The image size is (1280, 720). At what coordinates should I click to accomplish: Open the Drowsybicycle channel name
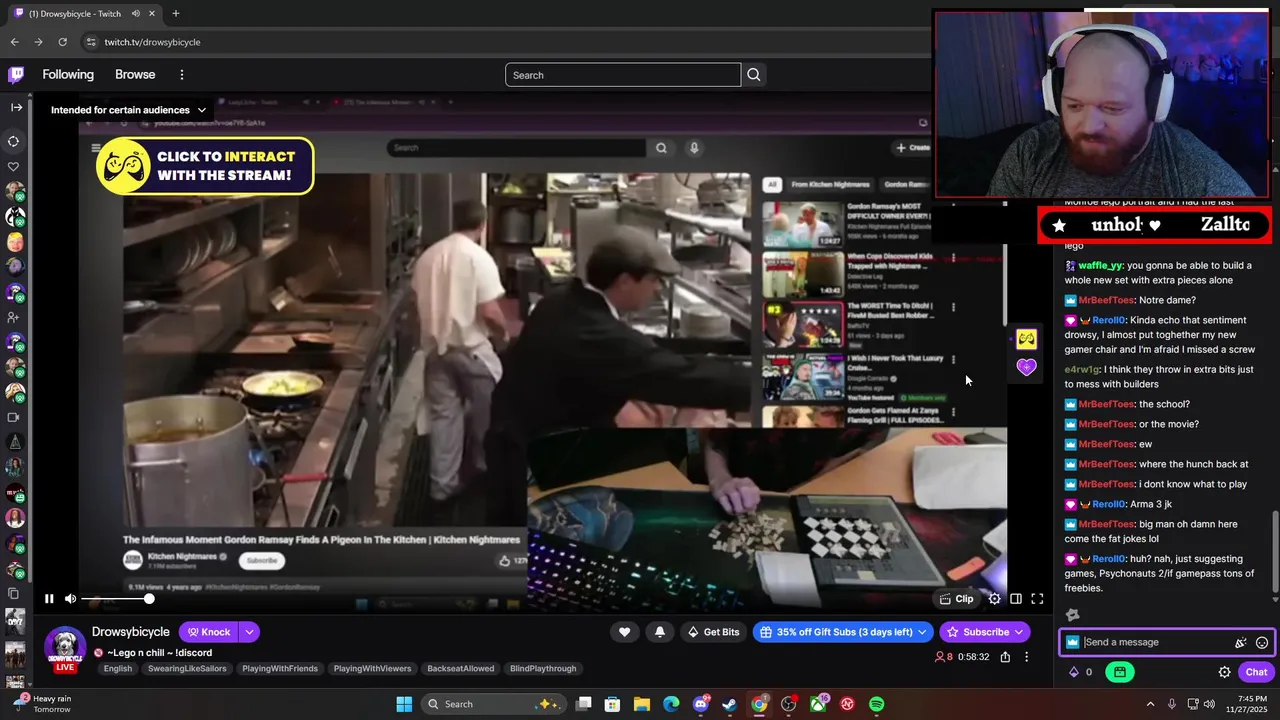tap(131, 632)
